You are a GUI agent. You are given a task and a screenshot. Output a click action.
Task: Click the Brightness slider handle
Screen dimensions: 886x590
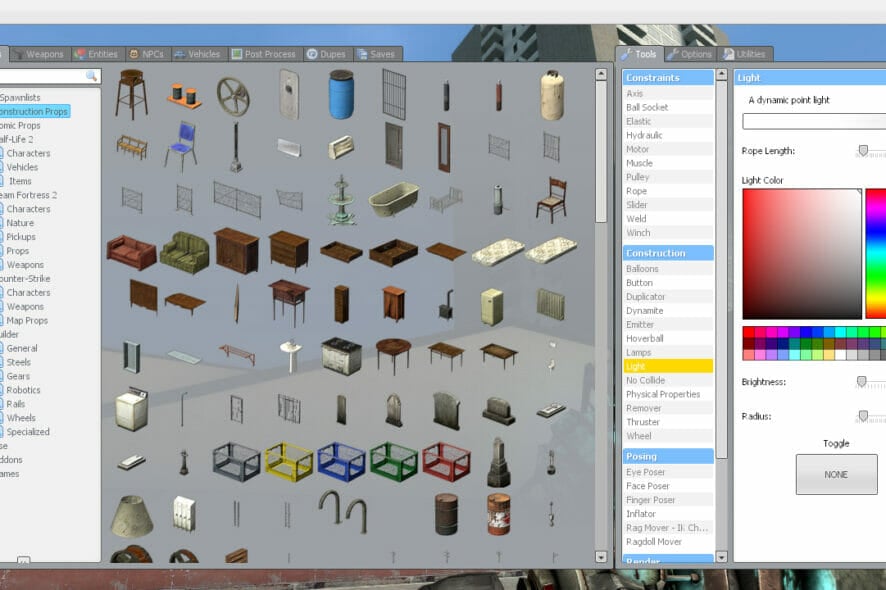tap(862, 382)
